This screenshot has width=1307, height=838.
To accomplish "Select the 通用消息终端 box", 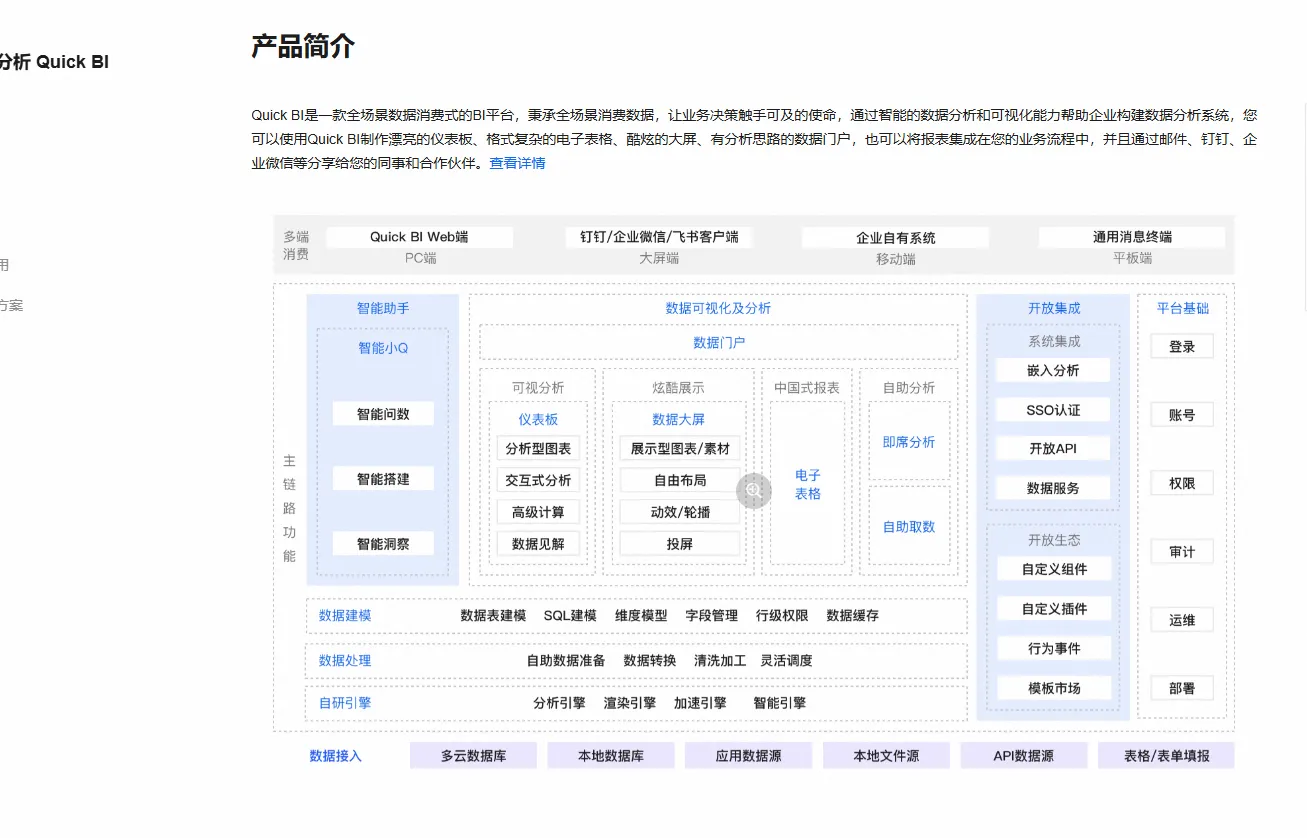I will pos(1132,237).
